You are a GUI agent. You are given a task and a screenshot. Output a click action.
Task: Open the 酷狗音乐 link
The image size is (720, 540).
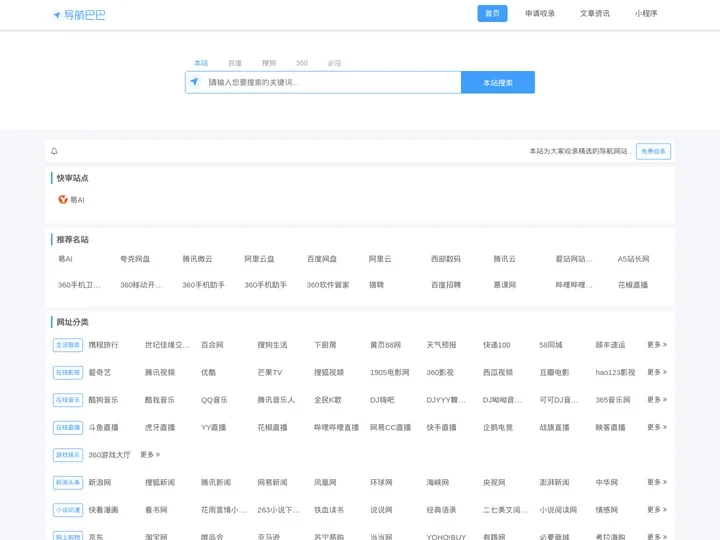[103, 400]
